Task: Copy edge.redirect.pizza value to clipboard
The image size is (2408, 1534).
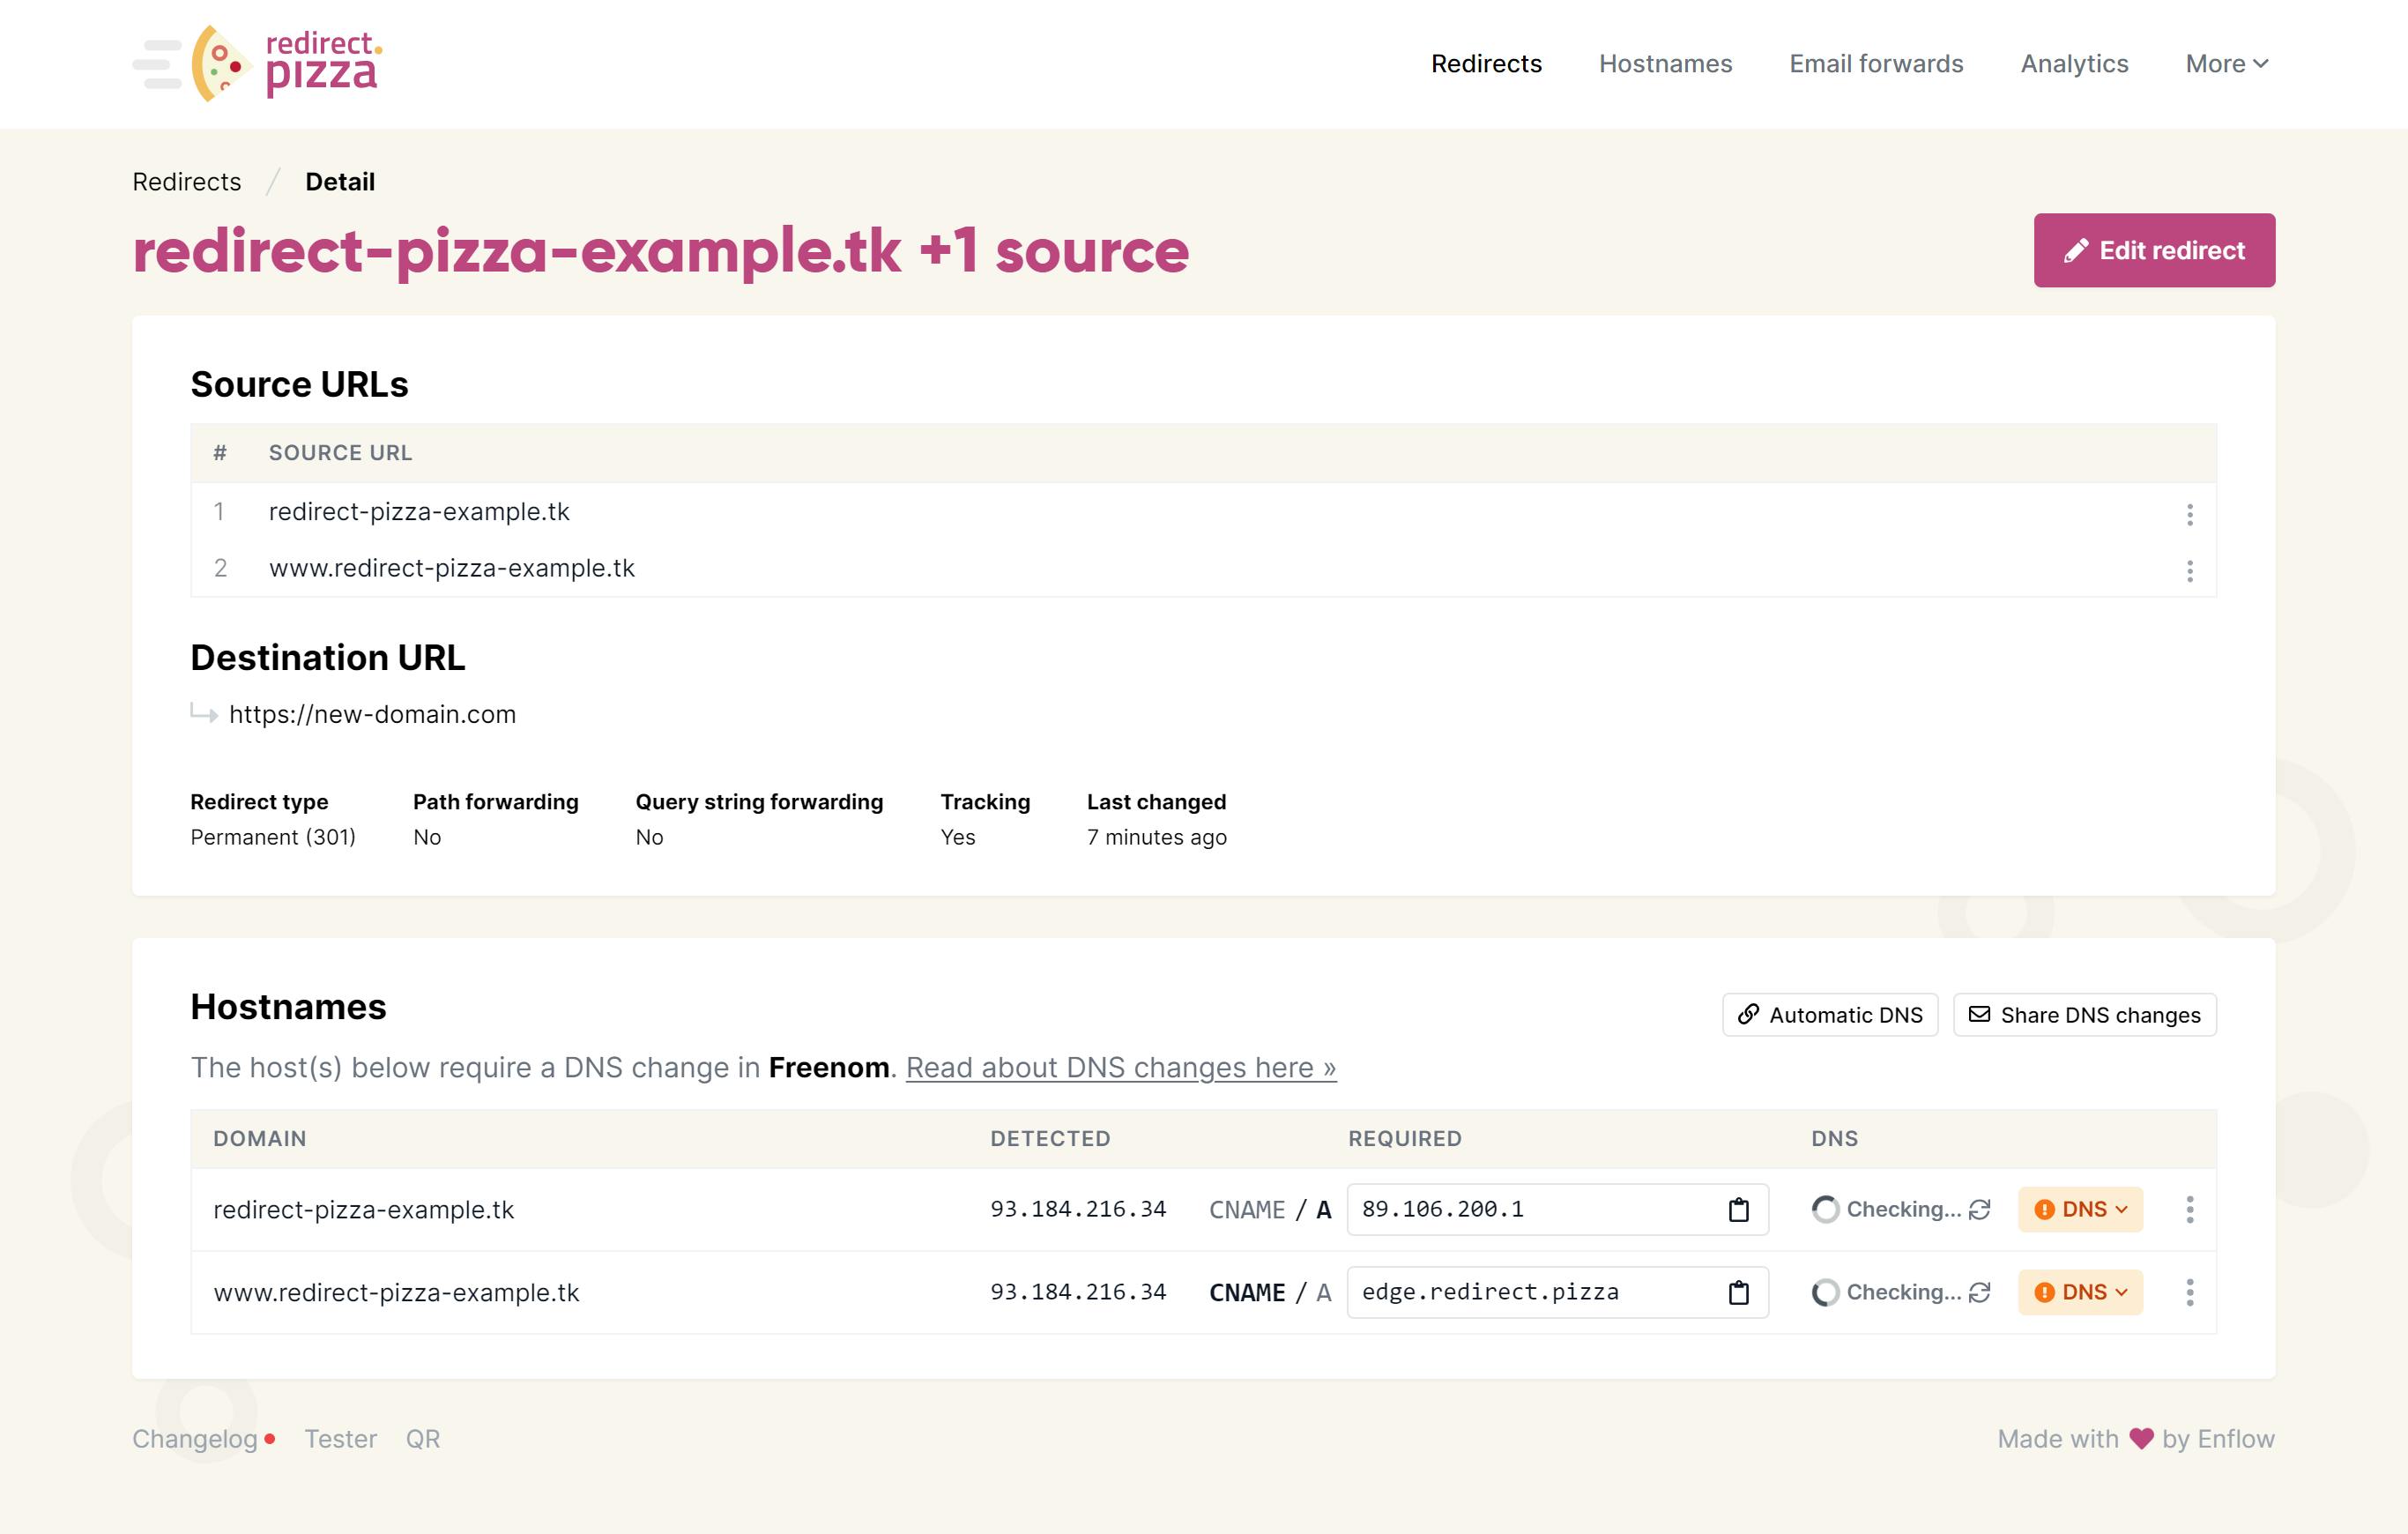Action: click(1738, 1293)
